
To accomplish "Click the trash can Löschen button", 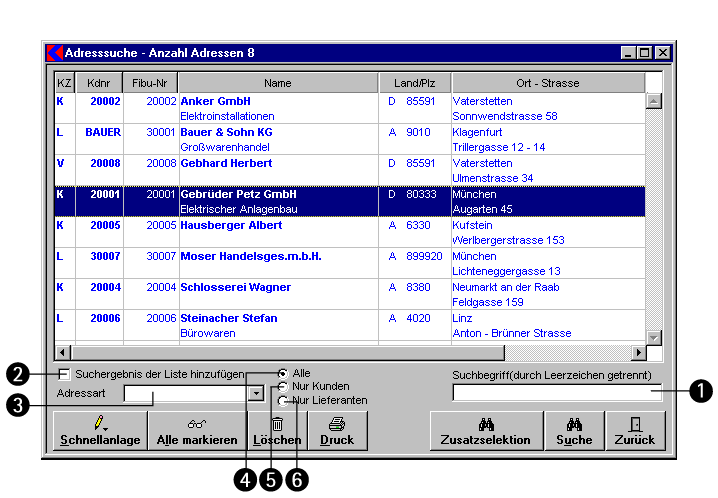I will click(277, 430).
